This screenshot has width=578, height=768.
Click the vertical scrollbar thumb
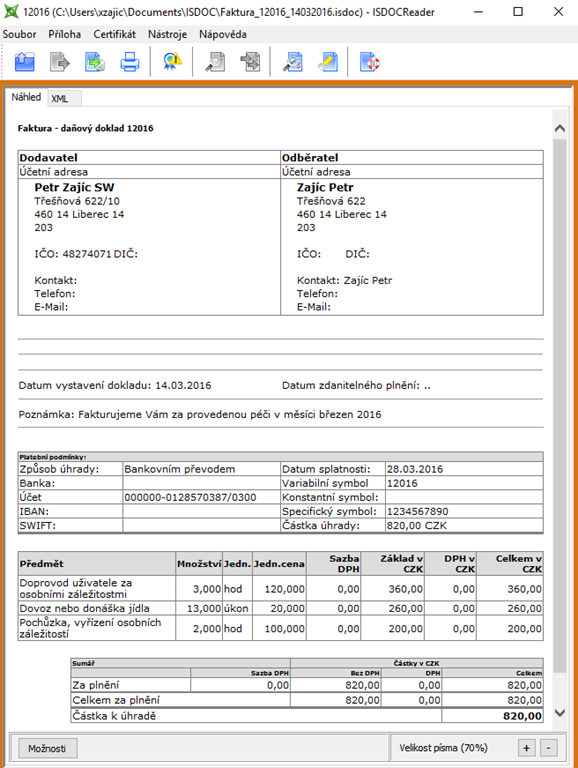560,406
